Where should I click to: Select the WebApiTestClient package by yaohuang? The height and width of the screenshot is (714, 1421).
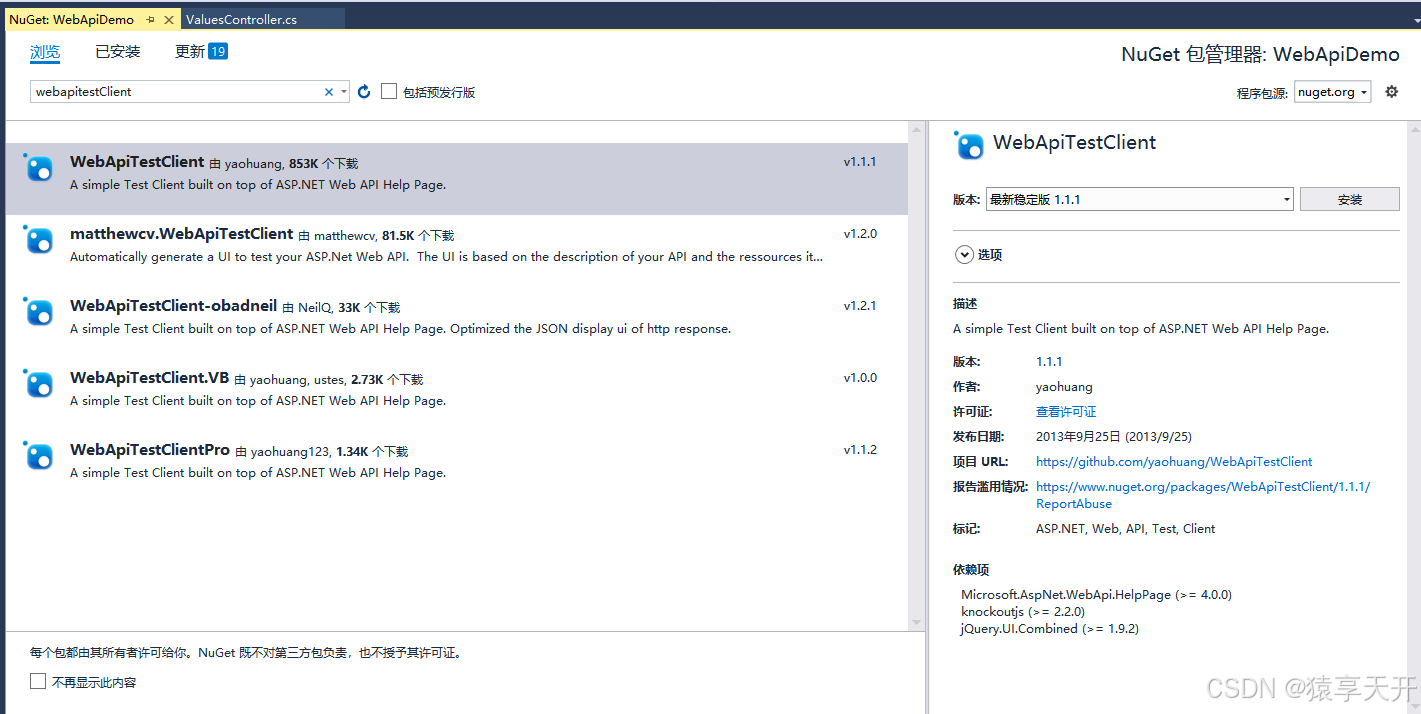(457, 179)
